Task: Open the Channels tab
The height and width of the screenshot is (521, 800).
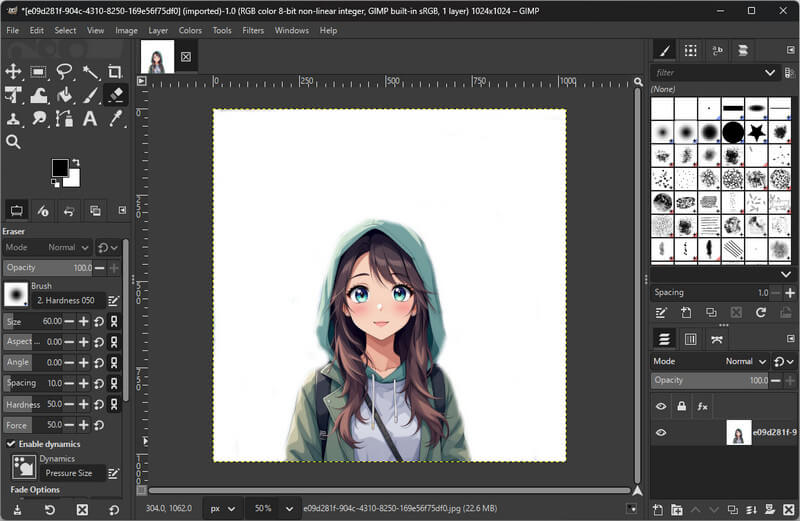Action: pos(690,339)
